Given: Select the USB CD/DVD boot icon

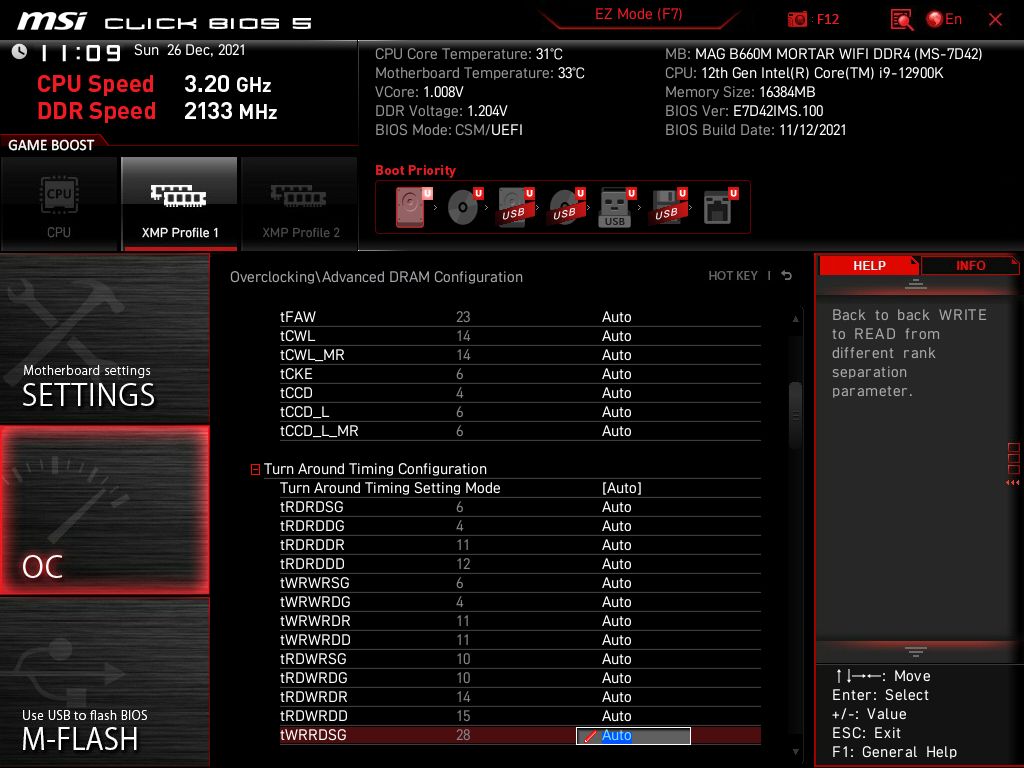Looking at the screenshot, I should tap(567, 206).
